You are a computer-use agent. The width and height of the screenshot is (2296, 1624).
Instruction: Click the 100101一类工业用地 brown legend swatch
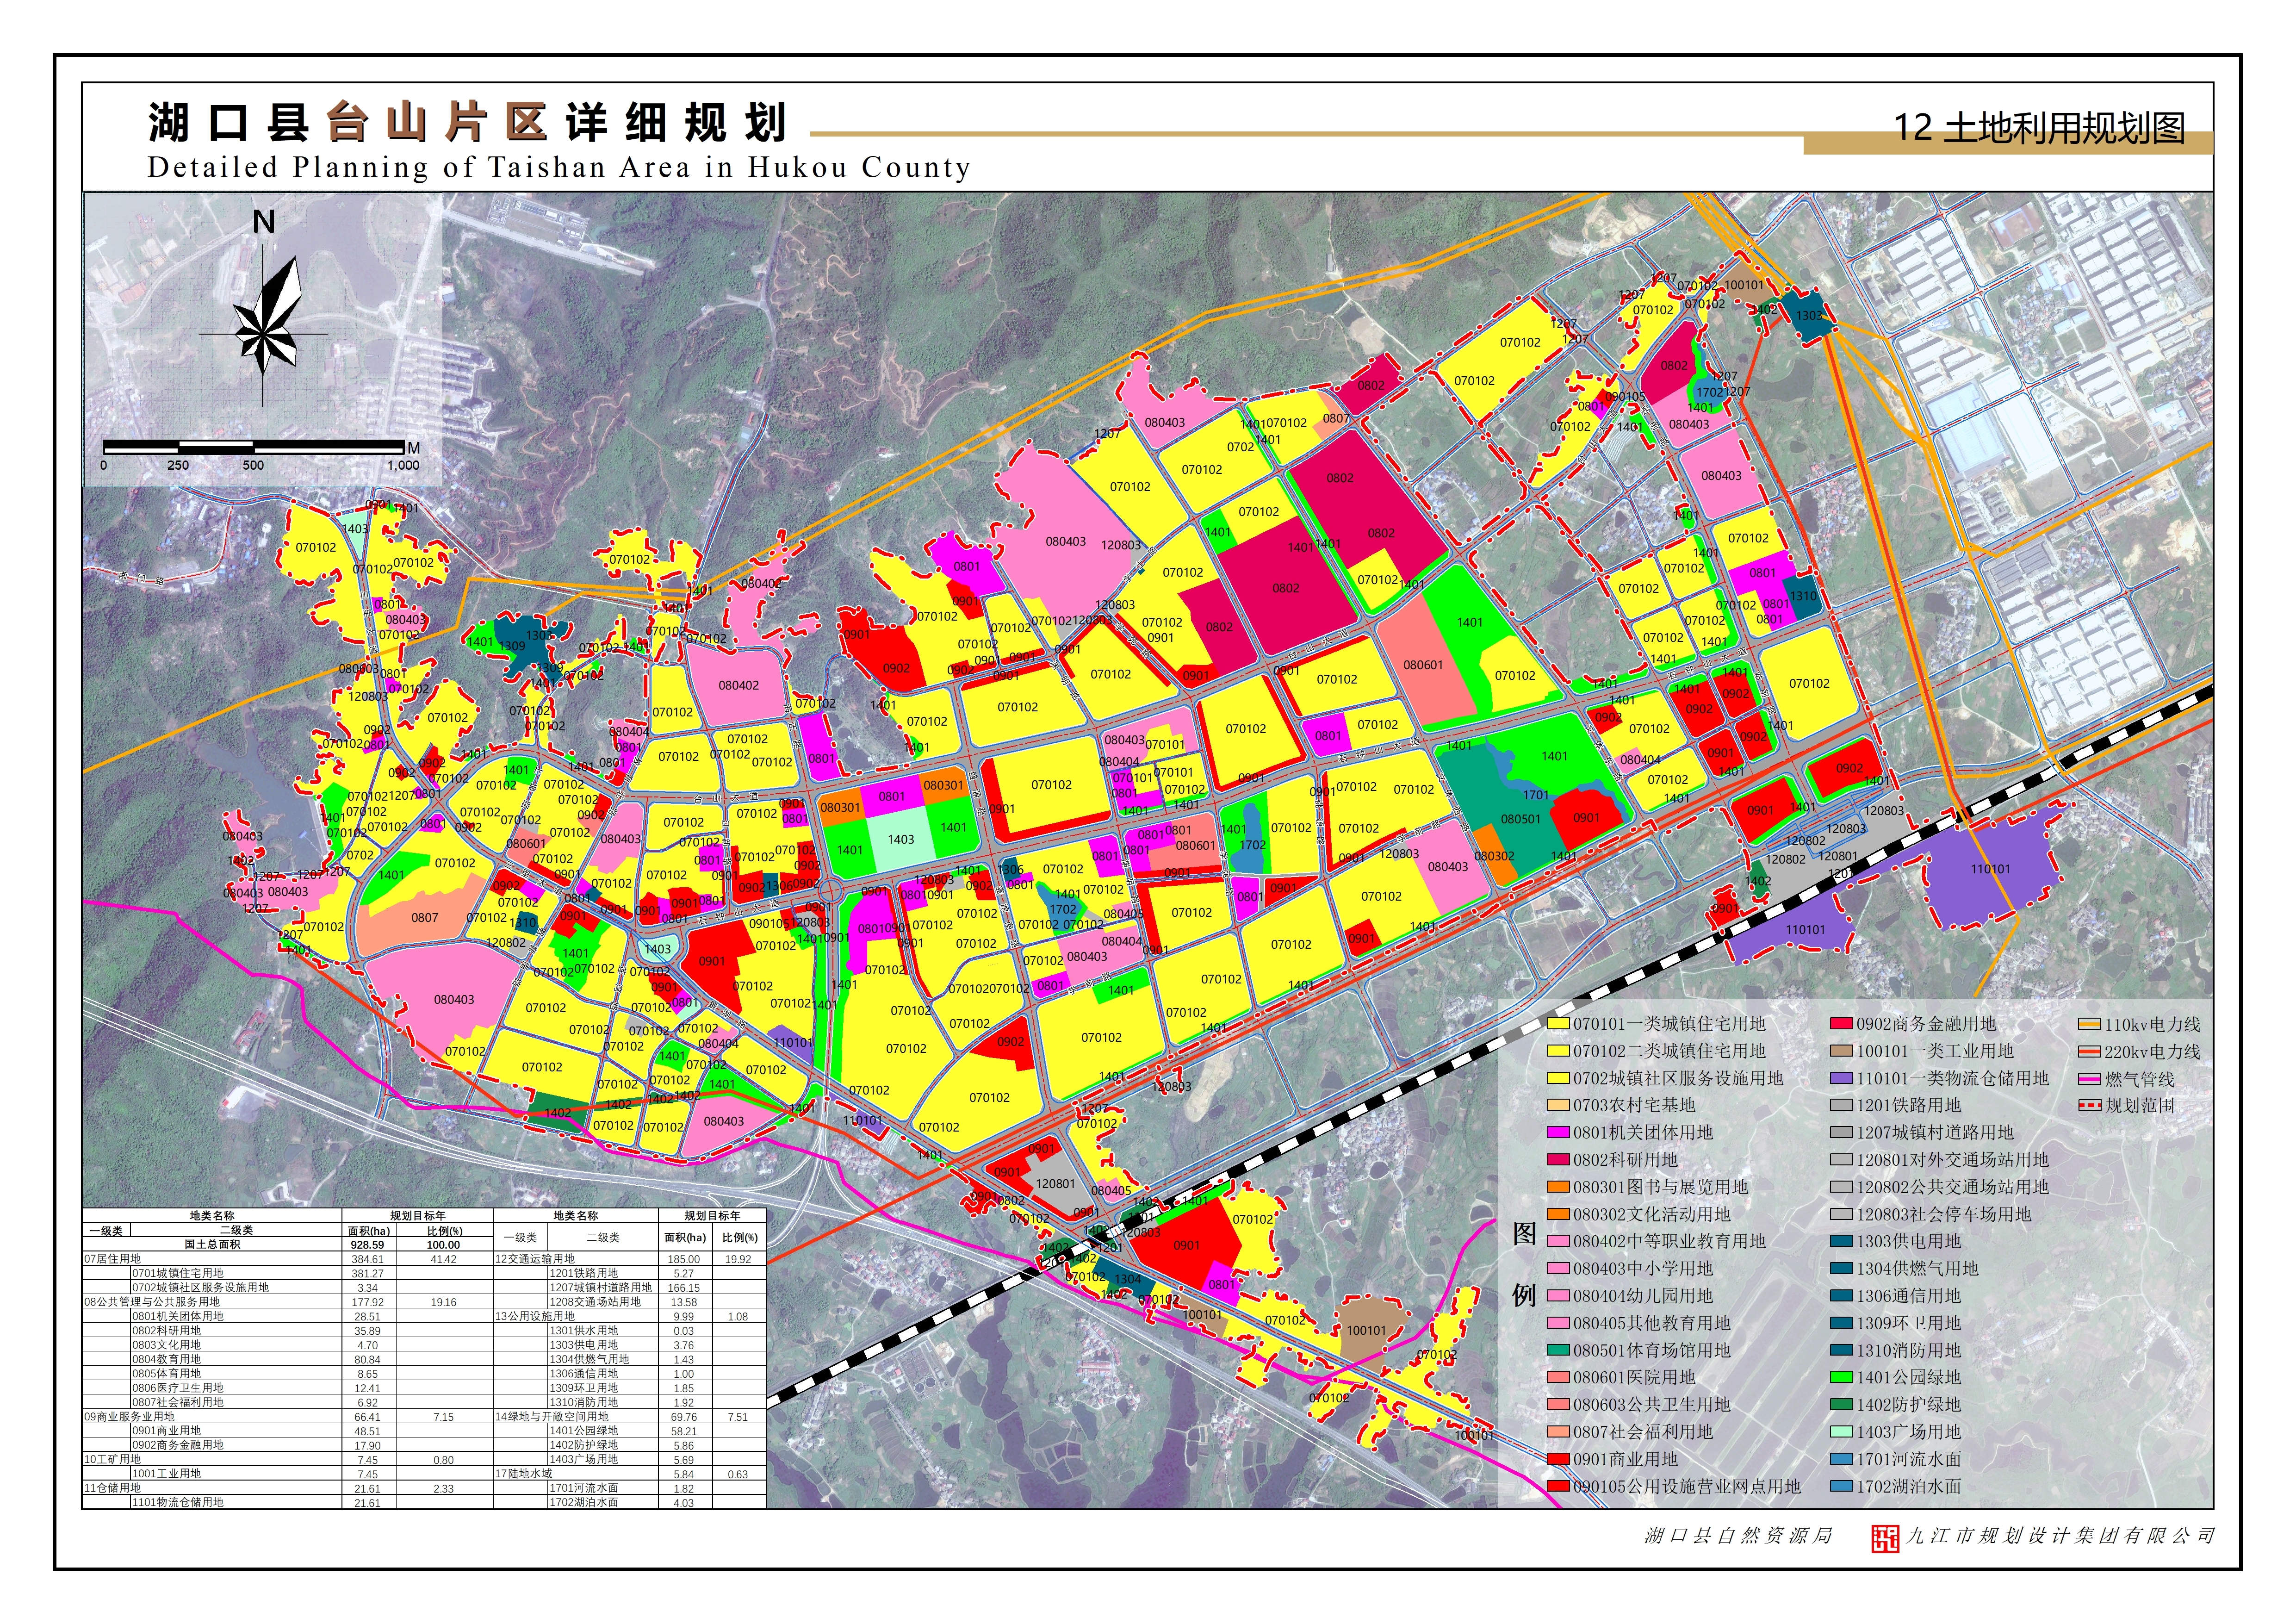(x=1842, y=1052)
